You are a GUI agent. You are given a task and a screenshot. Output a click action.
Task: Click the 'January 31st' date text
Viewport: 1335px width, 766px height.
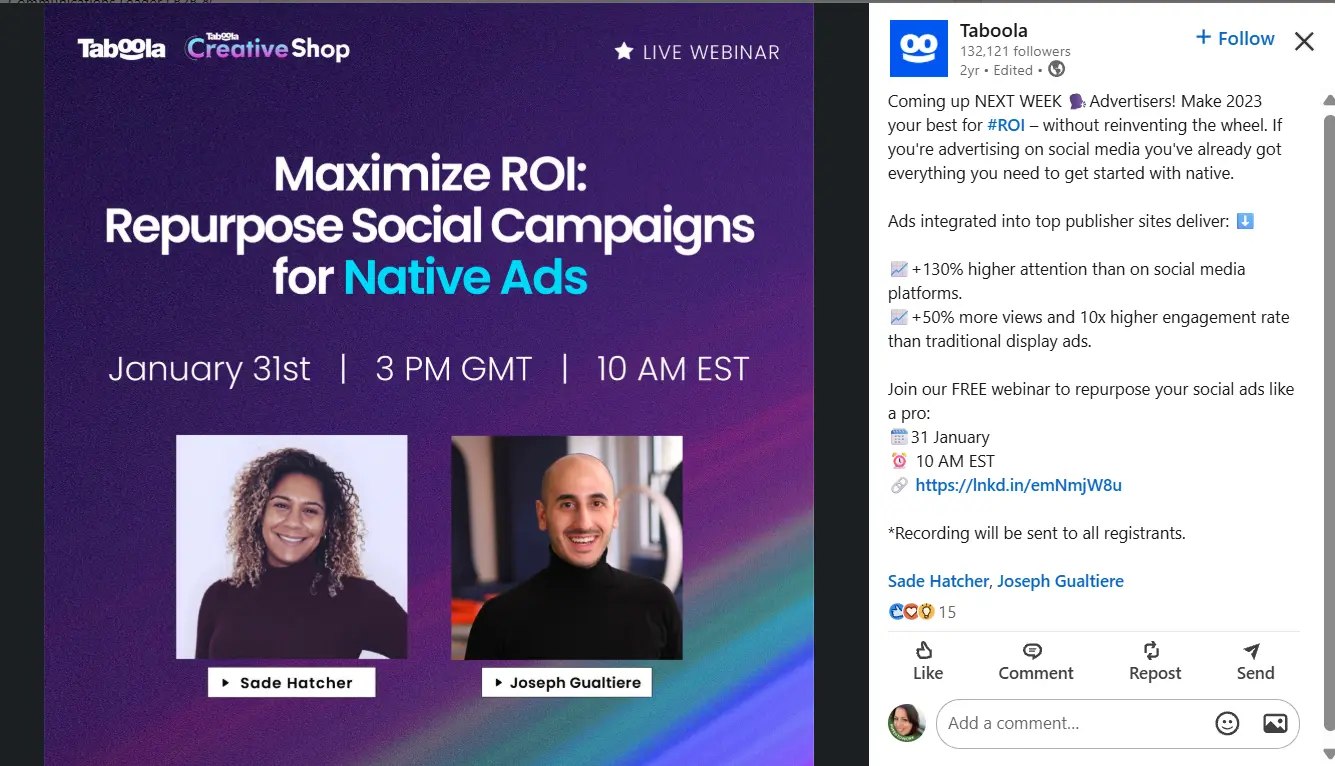210,369
